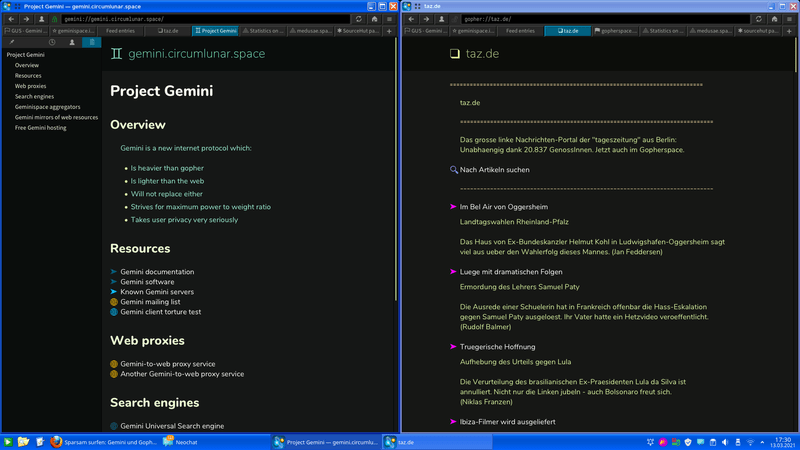
Task: Go back in the Project Gemini window
Action: tap(11, 19)
